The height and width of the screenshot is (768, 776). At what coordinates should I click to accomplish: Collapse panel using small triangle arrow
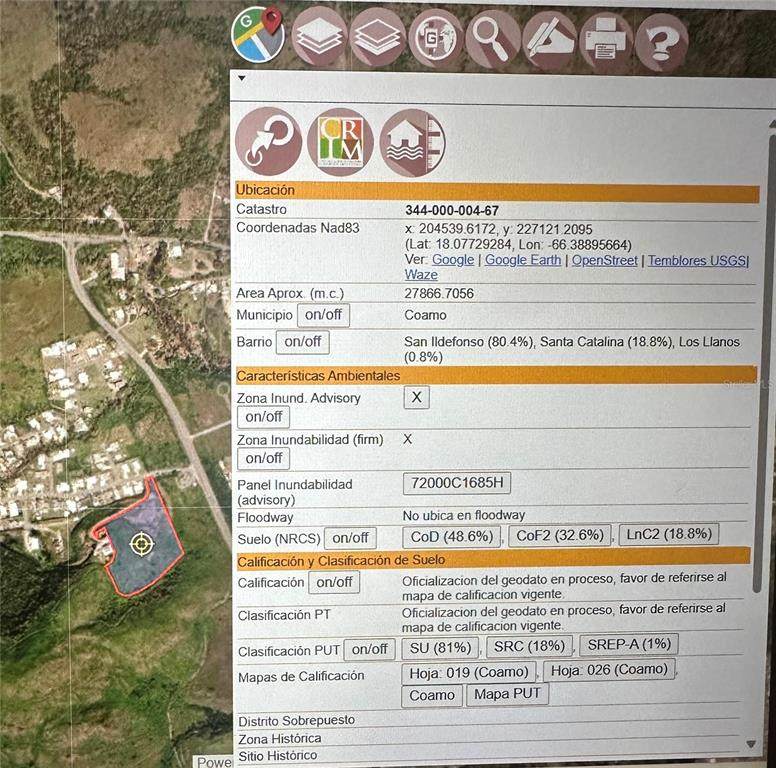coord(241,78)
